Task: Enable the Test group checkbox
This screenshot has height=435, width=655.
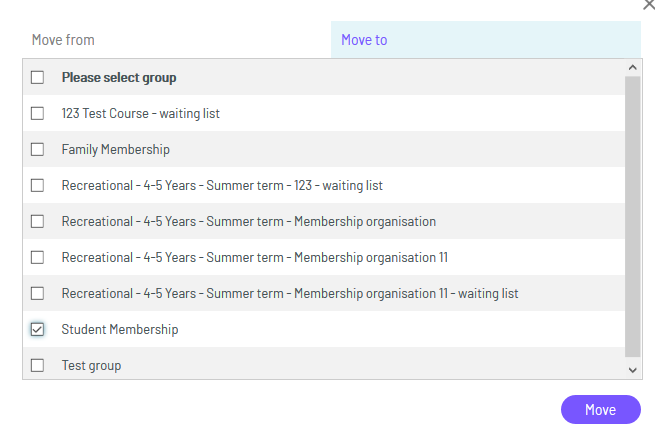Action: (38, 365)
